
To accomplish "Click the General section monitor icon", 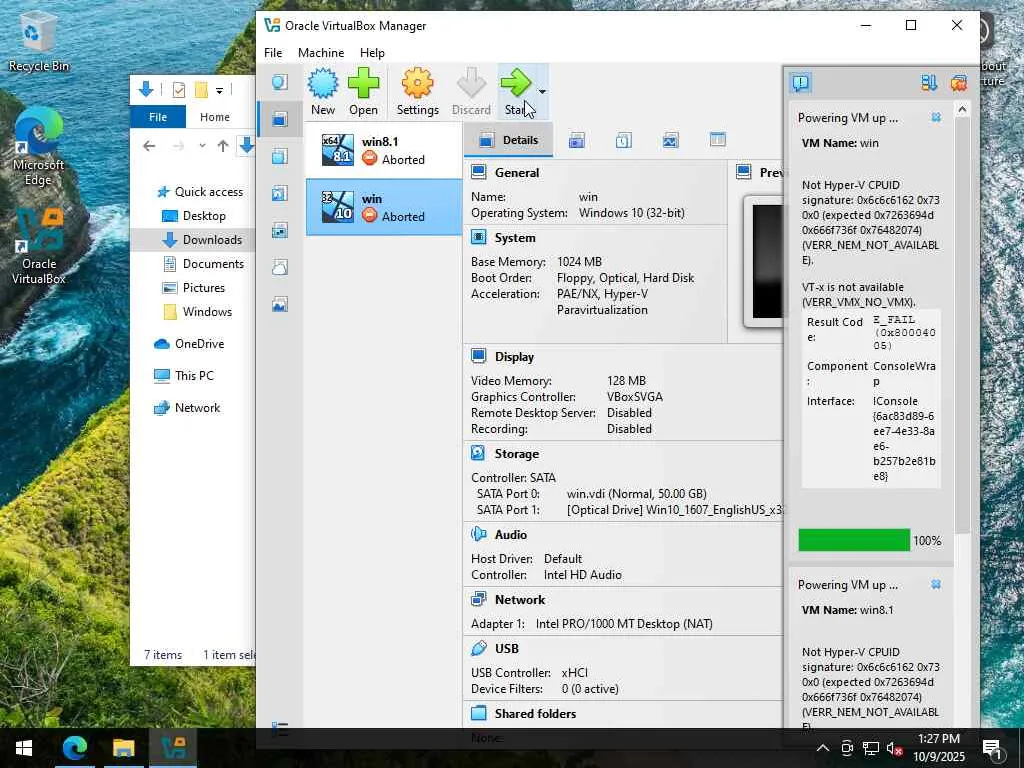I will 479,172.
